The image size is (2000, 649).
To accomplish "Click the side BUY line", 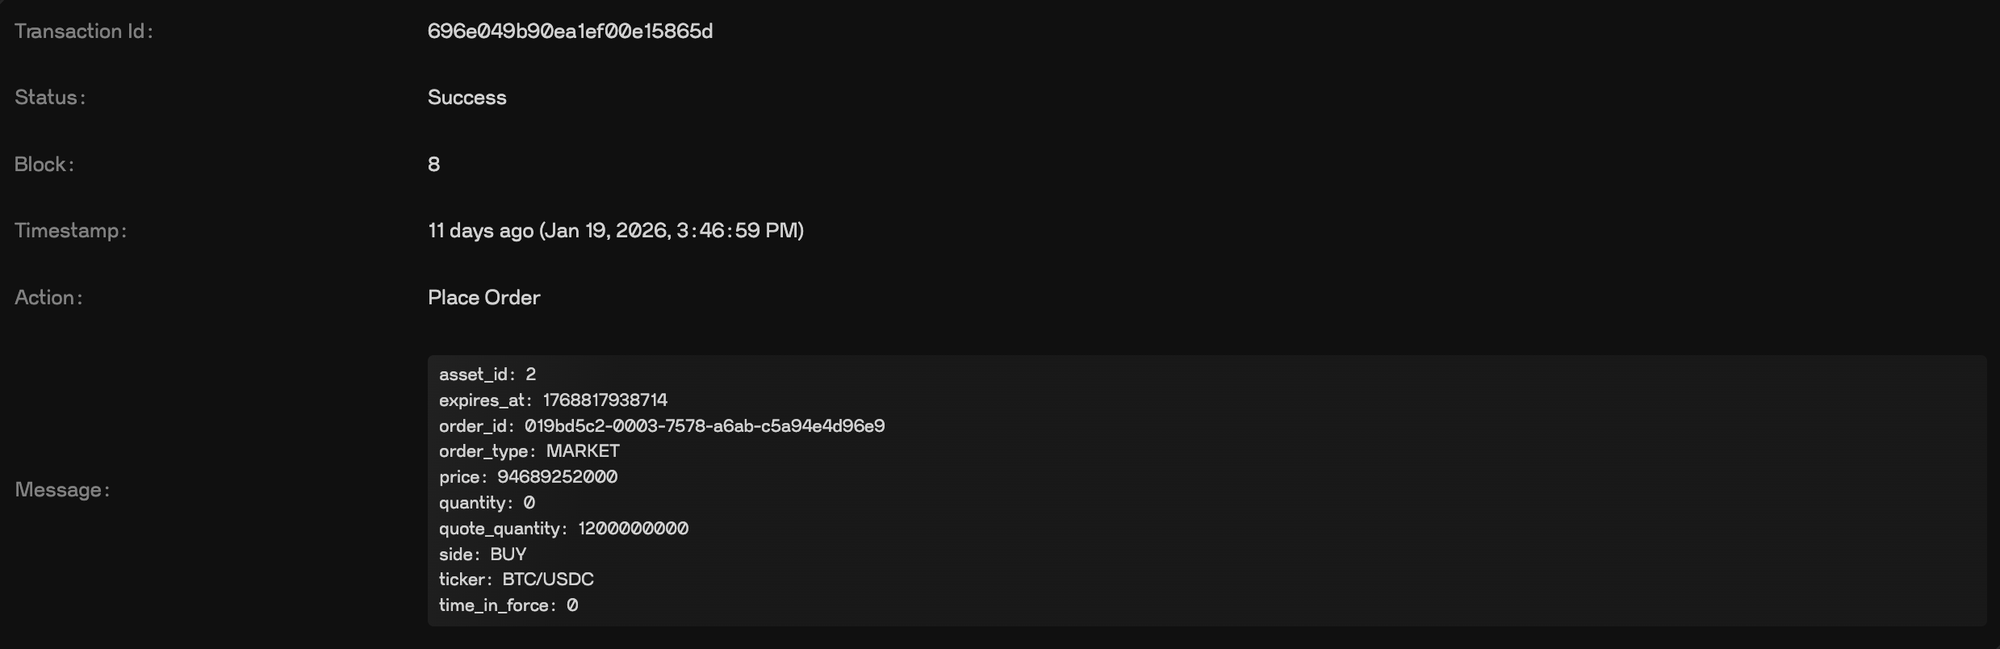I will pyautogui.click(x=482, y=554).
